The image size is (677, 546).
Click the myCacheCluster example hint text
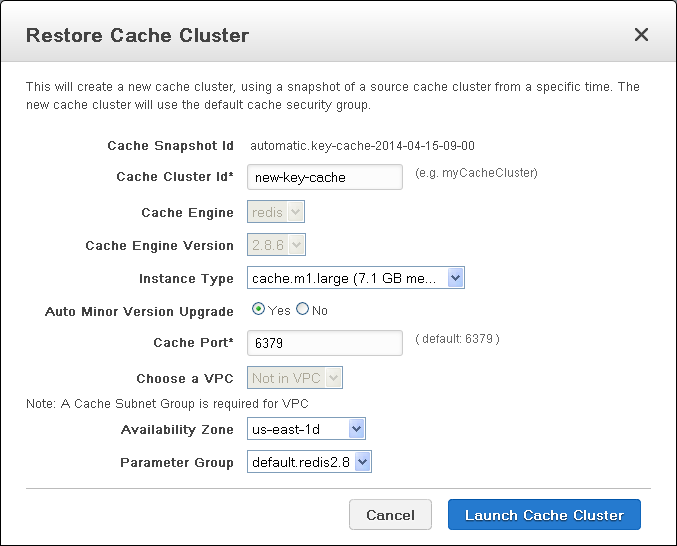pyautogui.click(x=476, y=173)
